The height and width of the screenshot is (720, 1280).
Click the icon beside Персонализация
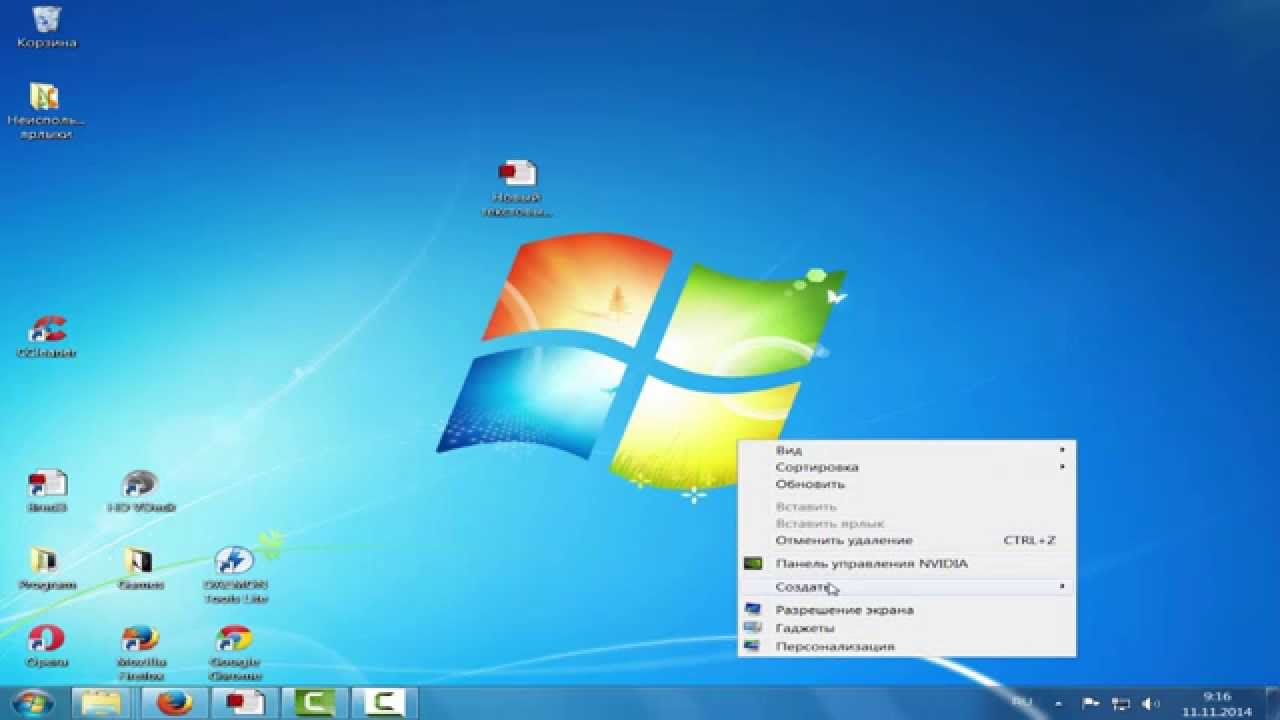click(753, 646)
